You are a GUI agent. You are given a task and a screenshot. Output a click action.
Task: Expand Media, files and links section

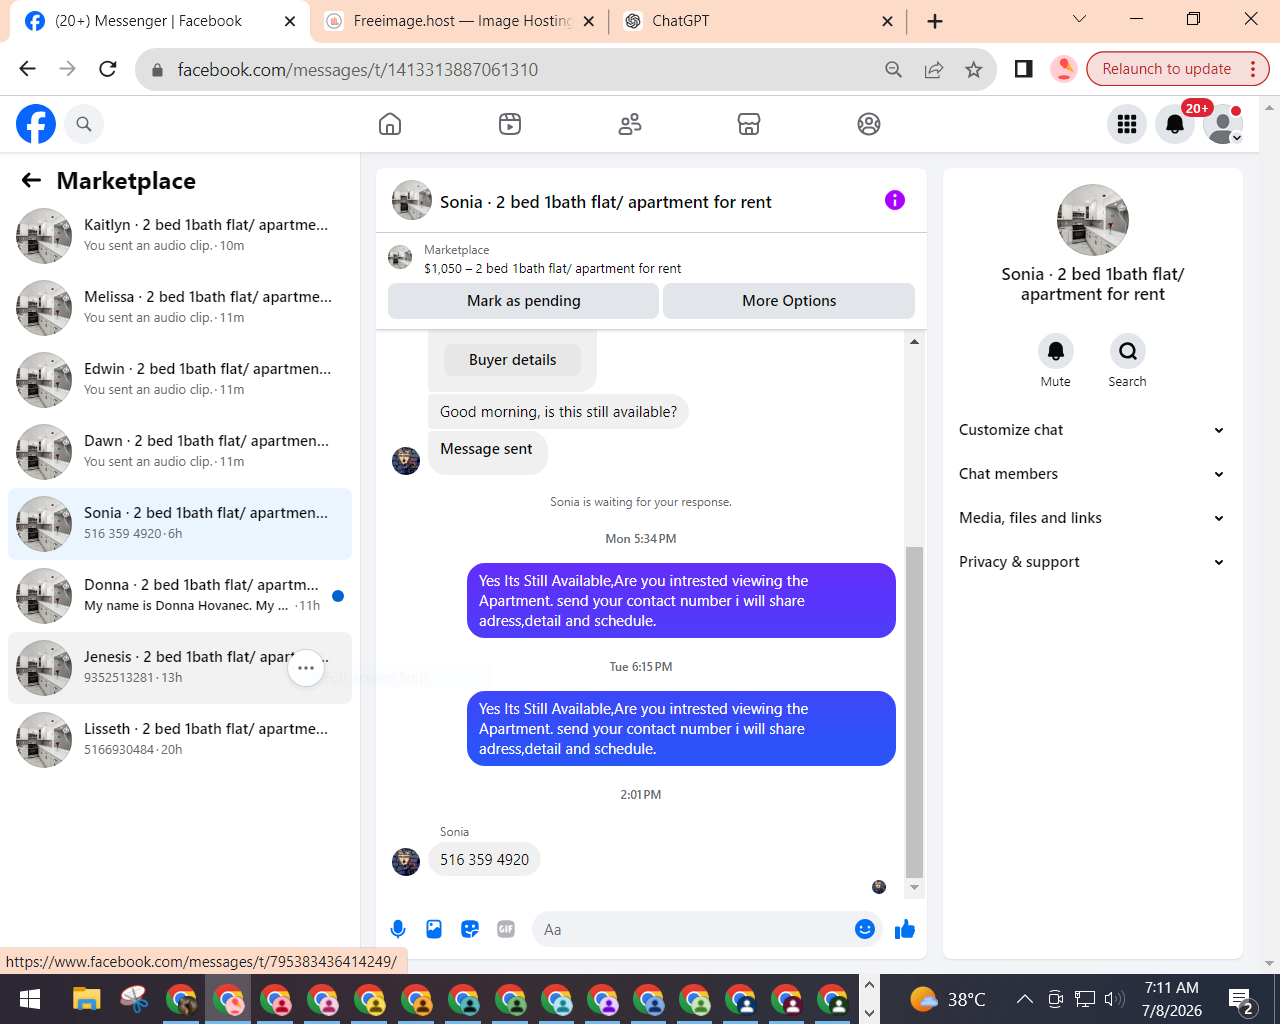1092,518
